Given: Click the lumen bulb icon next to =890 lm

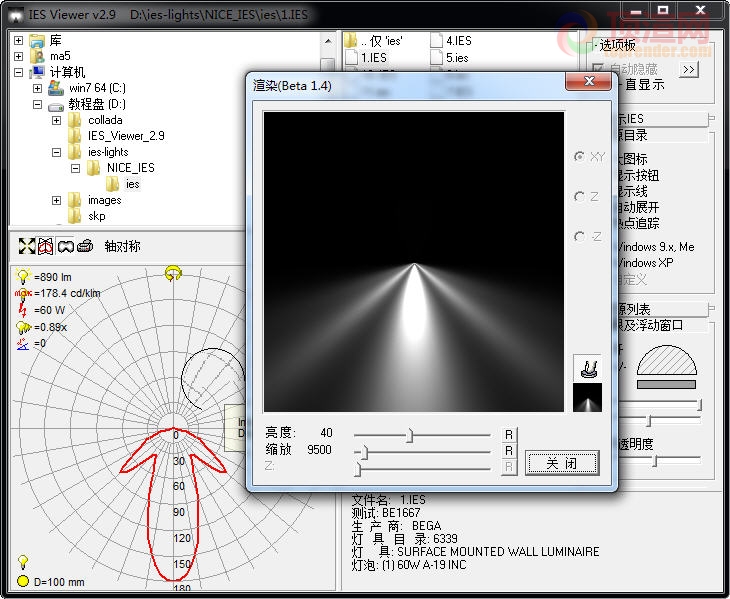Looking at the screenshot, I should [23, 276].
